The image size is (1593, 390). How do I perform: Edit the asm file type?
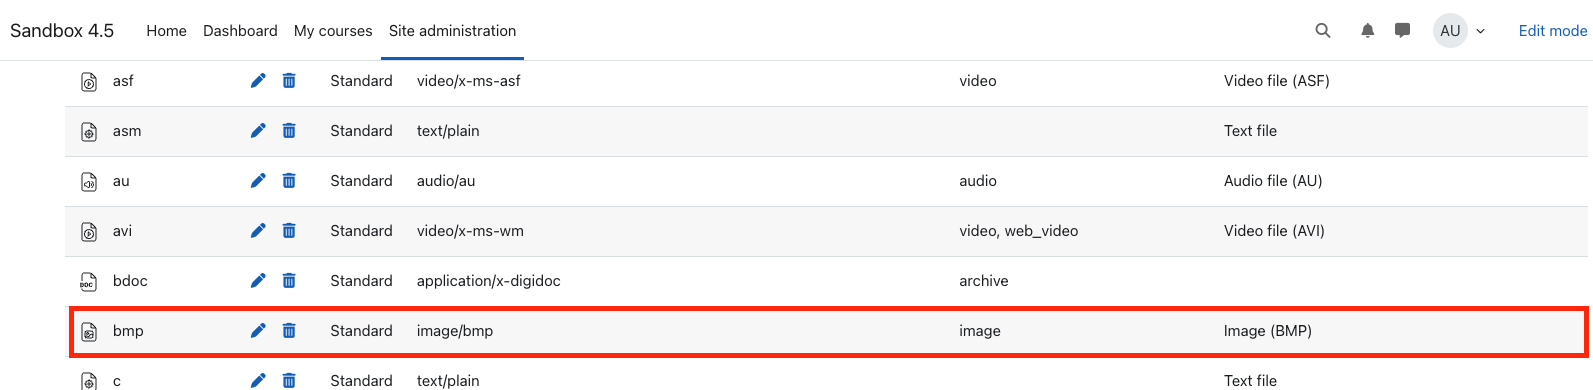point(258,131)
